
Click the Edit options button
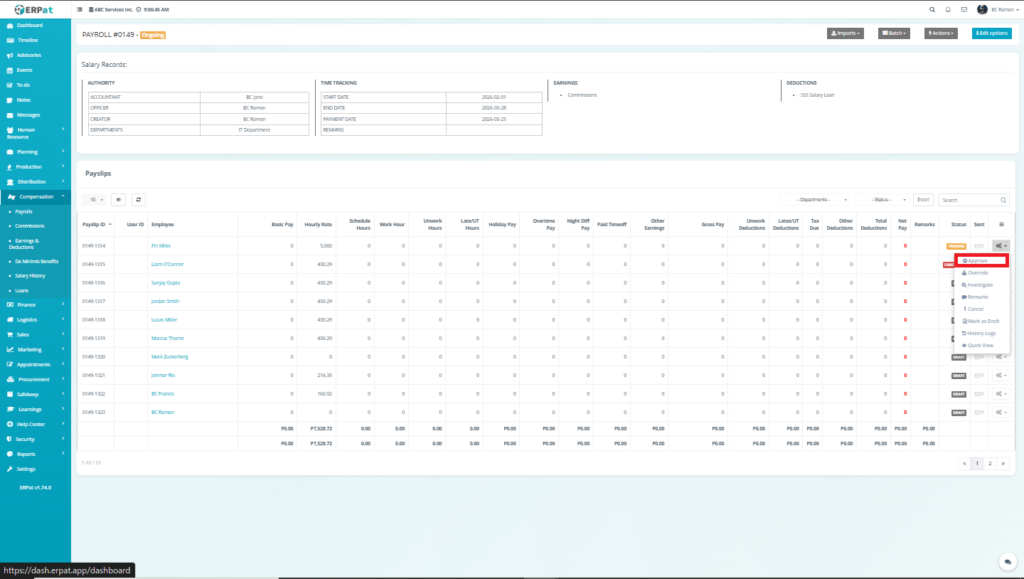coord(990,33)
